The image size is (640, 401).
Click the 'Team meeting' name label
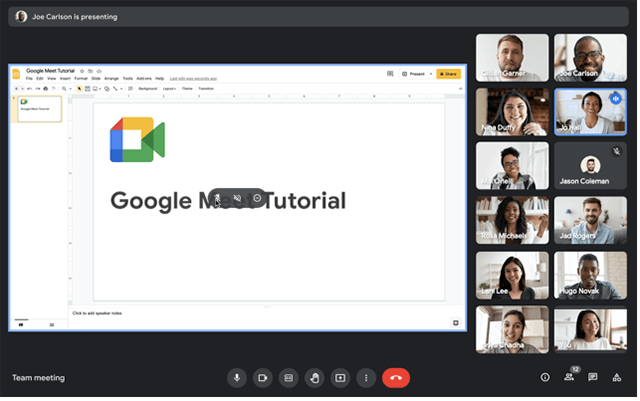[x=38, y=378]
